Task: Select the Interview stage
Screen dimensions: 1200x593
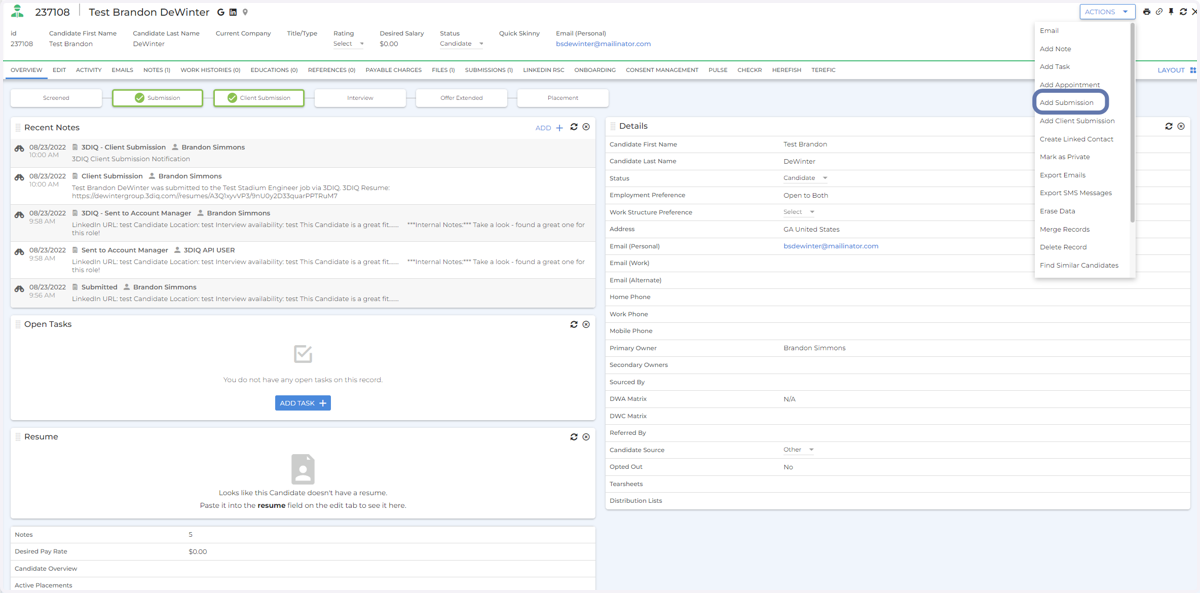Action: (360, 98)
